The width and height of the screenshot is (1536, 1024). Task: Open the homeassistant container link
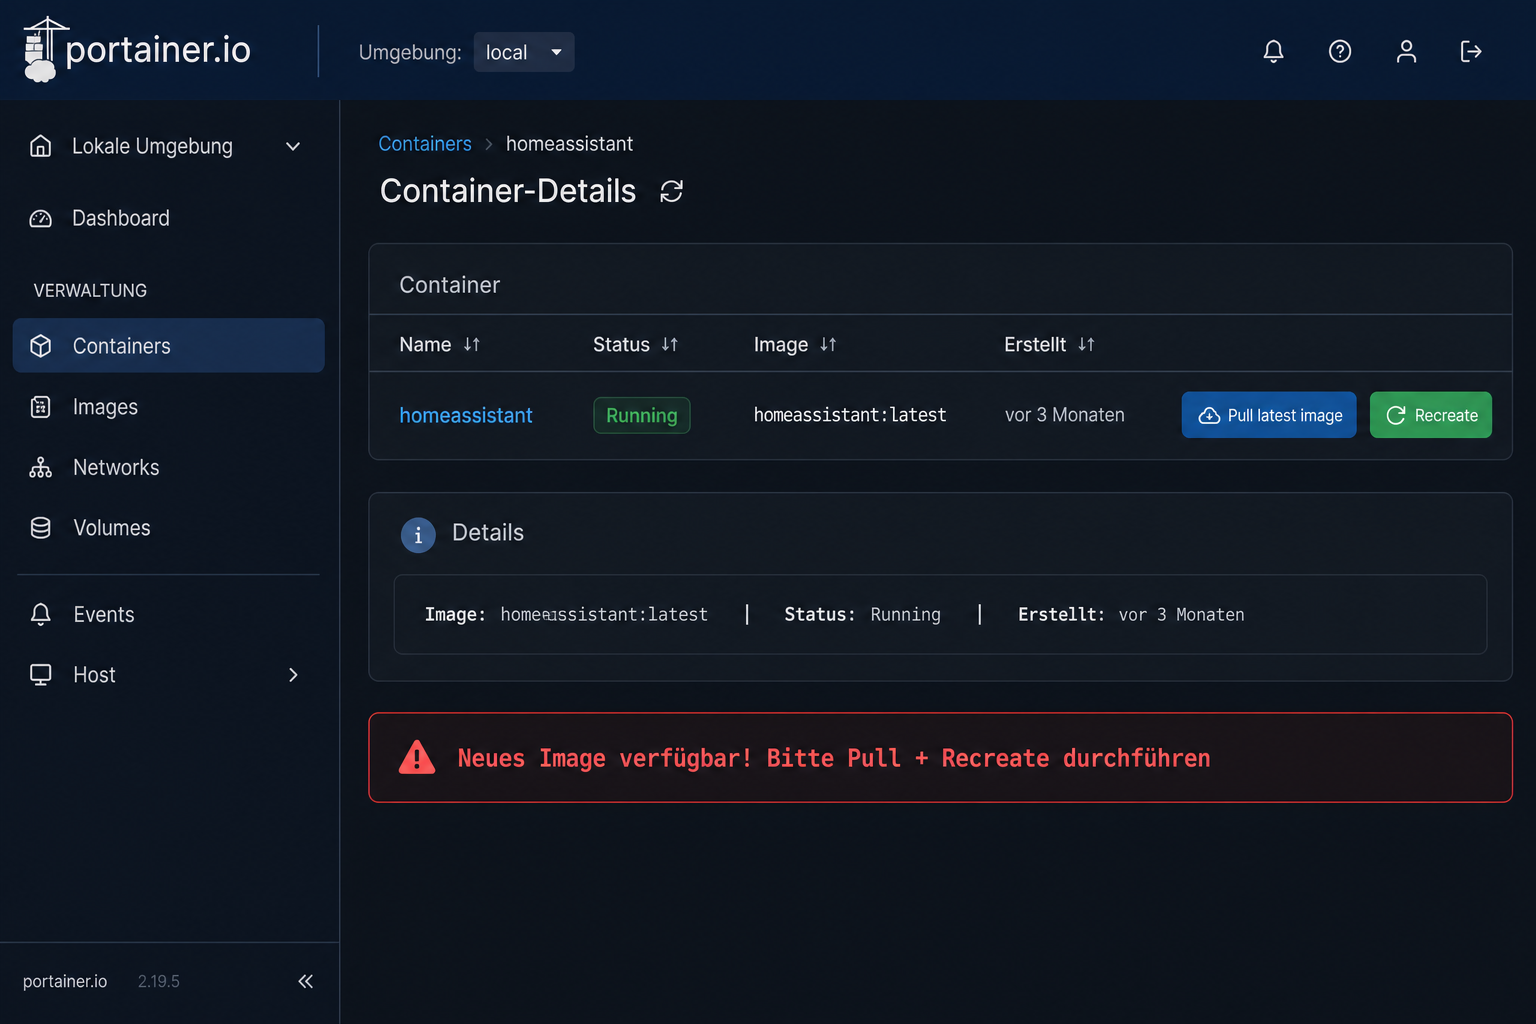[x=466, y=415]
